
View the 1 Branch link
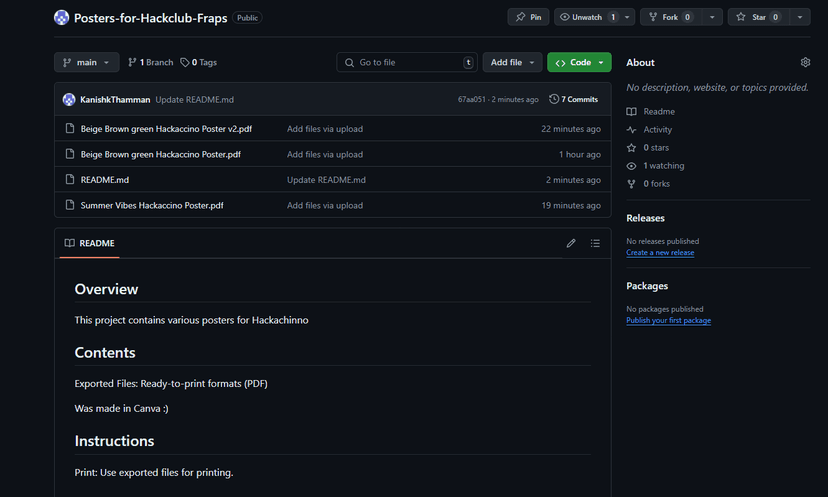[150, 62]
